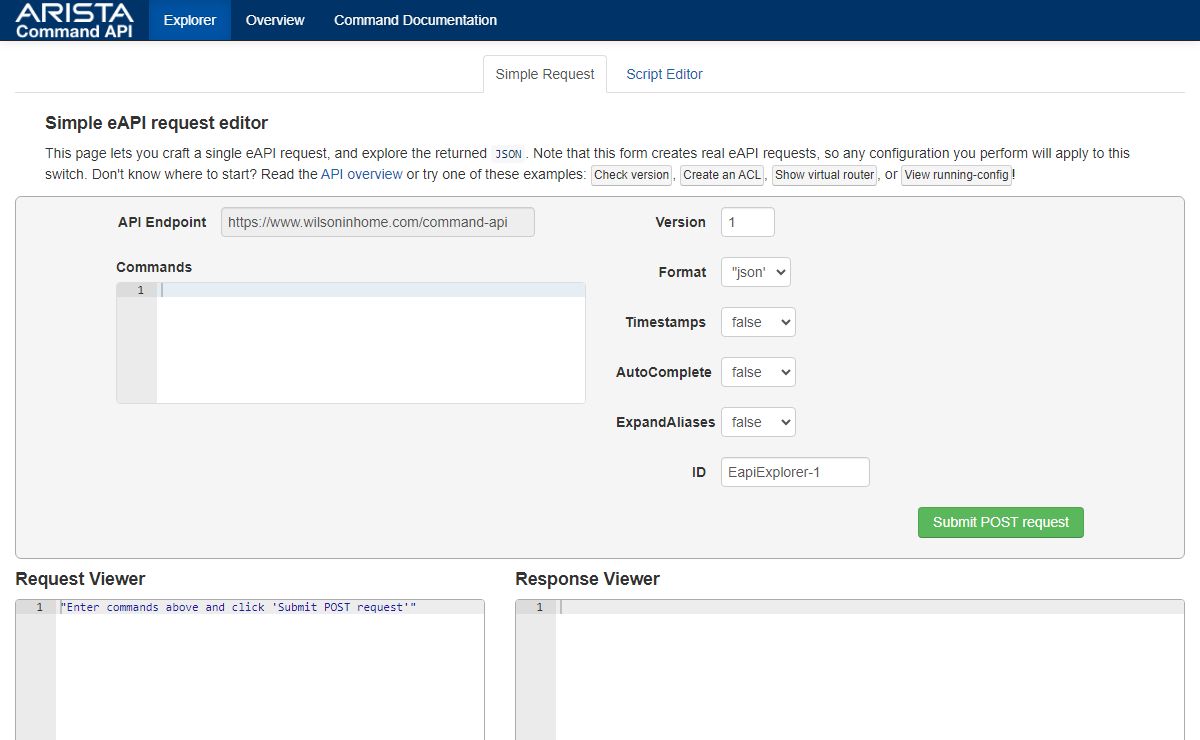Expand the ExpandAliases dropdown
This screenshot has height=740, width=1200.
pyautogui.click(x=757, y=422)
